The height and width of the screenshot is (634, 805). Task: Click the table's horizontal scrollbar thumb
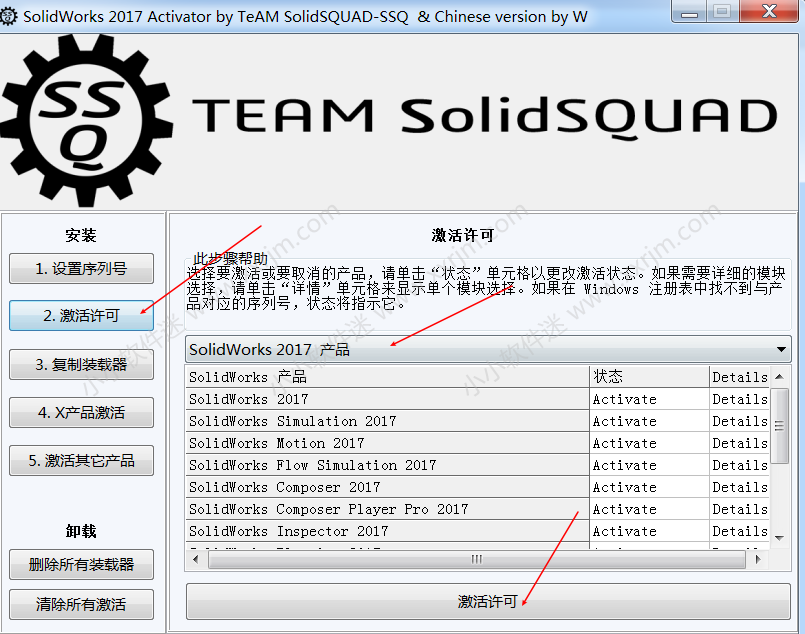(x=476, y=559)
